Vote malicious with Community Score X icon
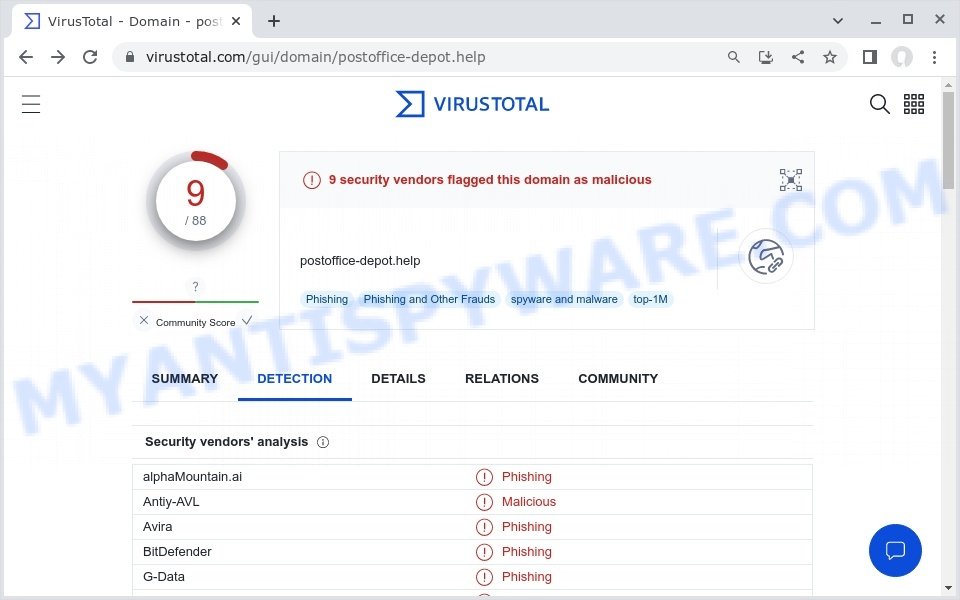The image size is (960, 600). [x=144, y=320]
